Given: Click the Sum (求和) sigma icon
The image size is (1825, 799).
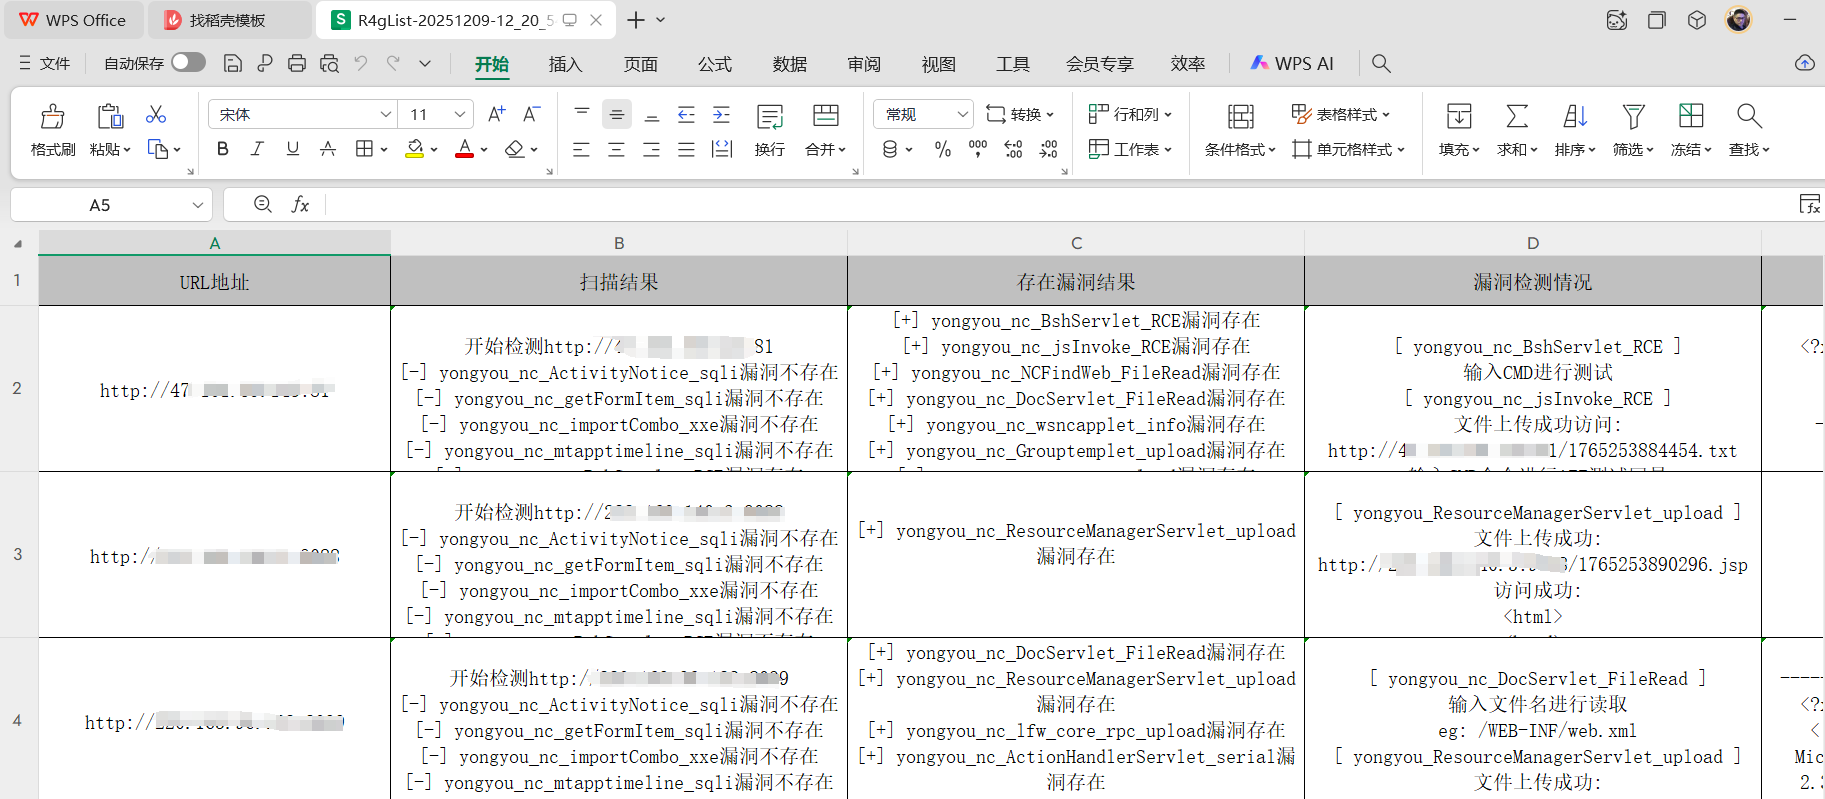Looking at the screenshot, I should (x=1517, y=116).
